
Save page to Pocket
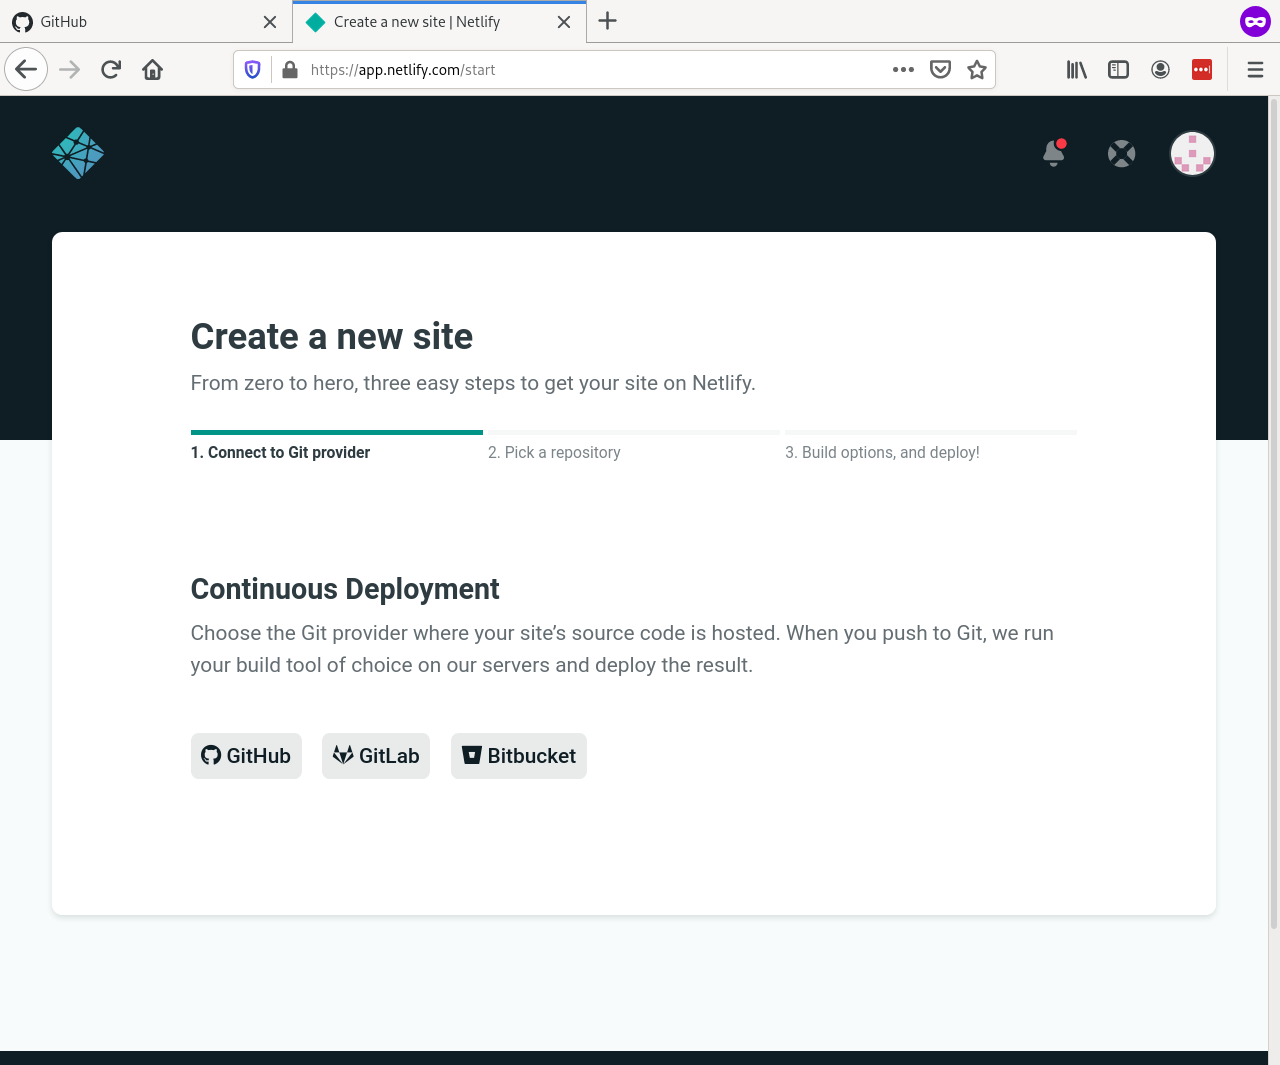click(x=940, y=69)
